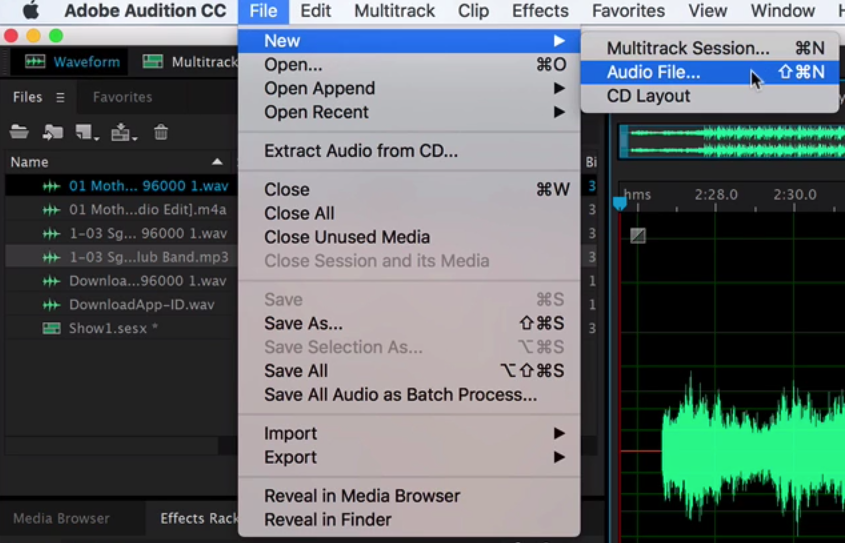Choose Reveal in Finder
Image resolution: width=845 pixels, height=543 pixels.
pyautogui.click(x=409, y=519)
